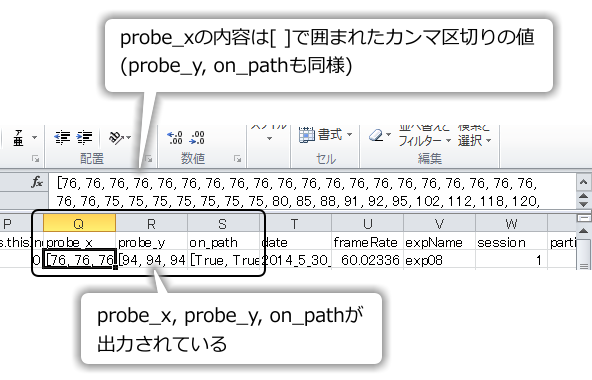Screen dimensions: 592x380
Task: Click the phonetic guide (ア亜) icon
Action: pyautogui.click(x=18, y=137)
